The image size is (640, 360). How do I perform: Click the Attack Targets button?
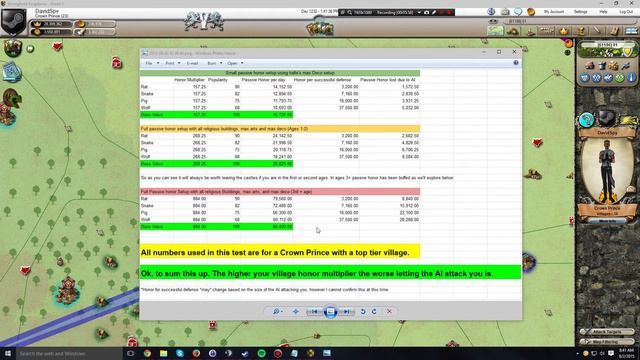click(608, 332)
